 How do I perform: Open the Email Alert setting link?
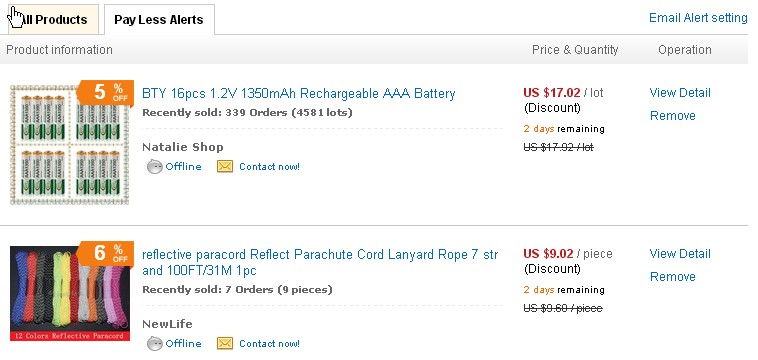pos(698,18)
